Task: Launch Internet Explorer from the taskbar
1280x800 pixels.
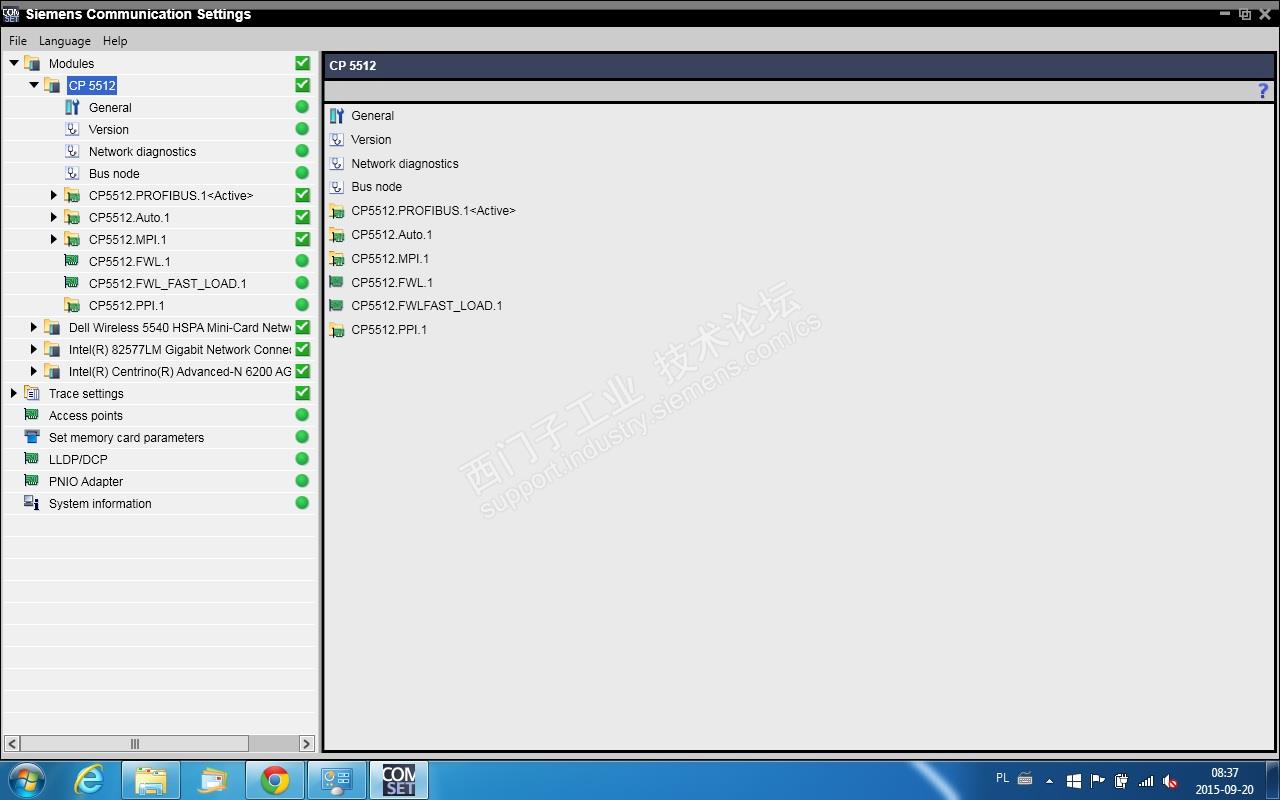Action: [x=89, y=780]
